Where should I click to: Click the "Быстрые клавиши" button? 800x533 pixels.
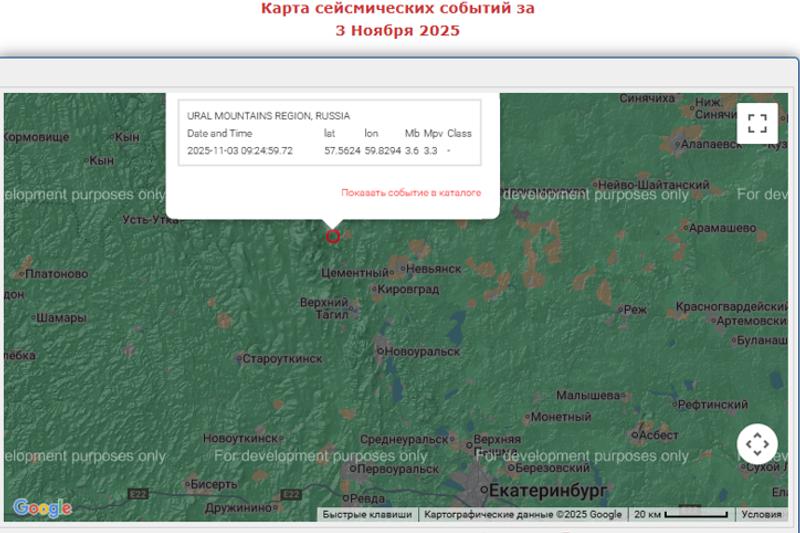[x=367, y=515]
